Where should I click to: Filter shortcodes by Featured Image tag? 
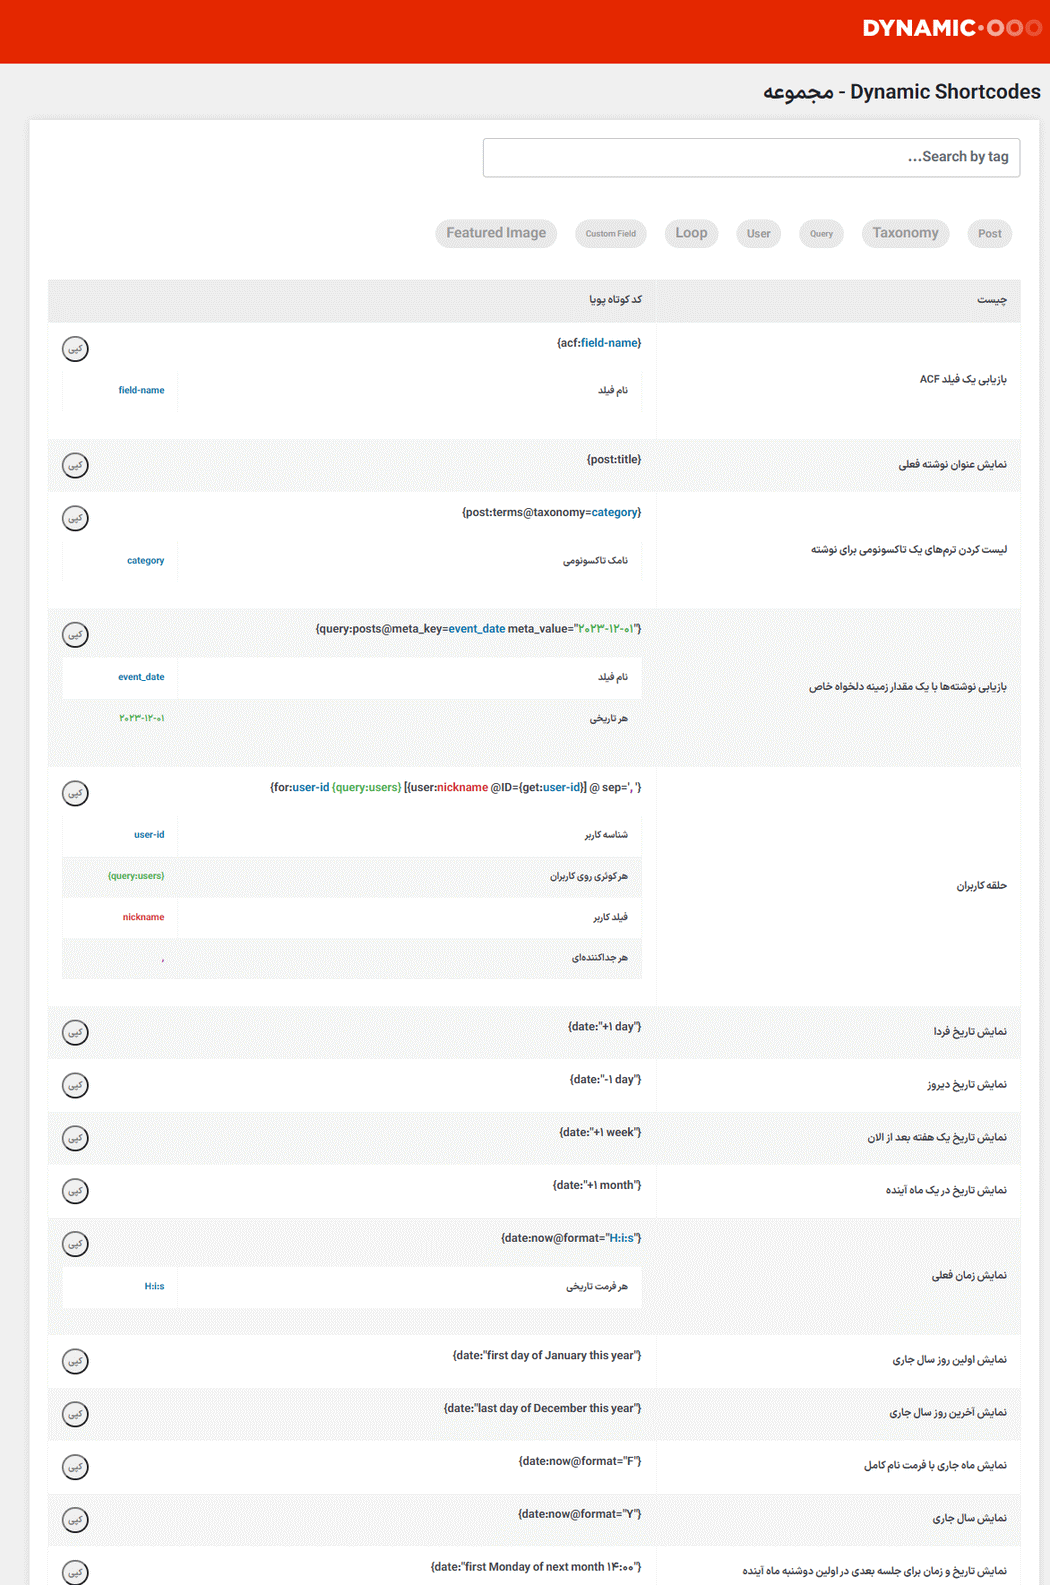click(496, 233)
